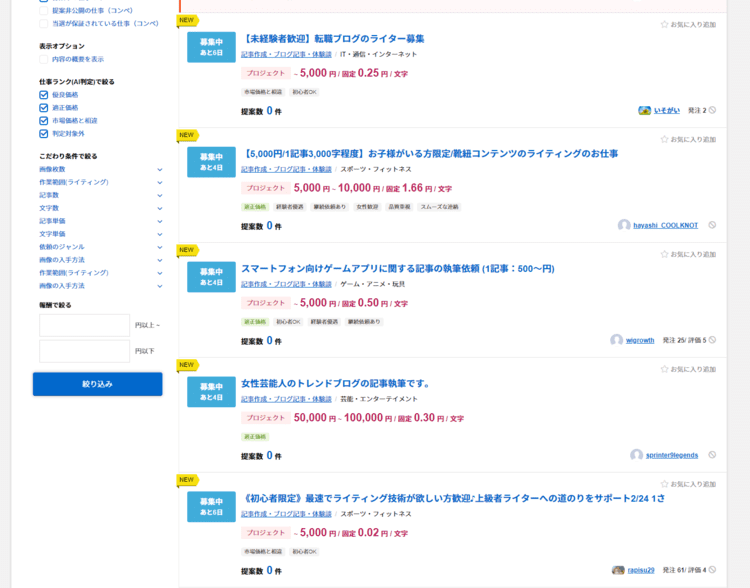Focus the 円以下 maximum reward field

pyautogui.click(x=84, y=351)
